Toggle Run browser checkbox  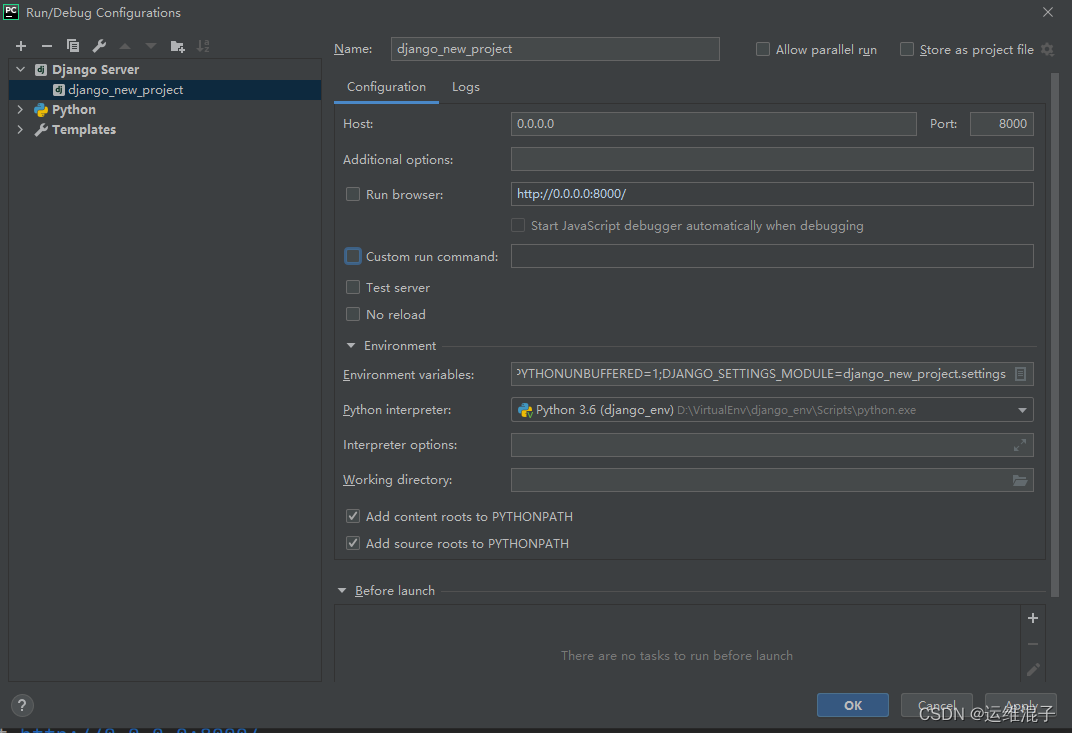click(x=353, y=194)
